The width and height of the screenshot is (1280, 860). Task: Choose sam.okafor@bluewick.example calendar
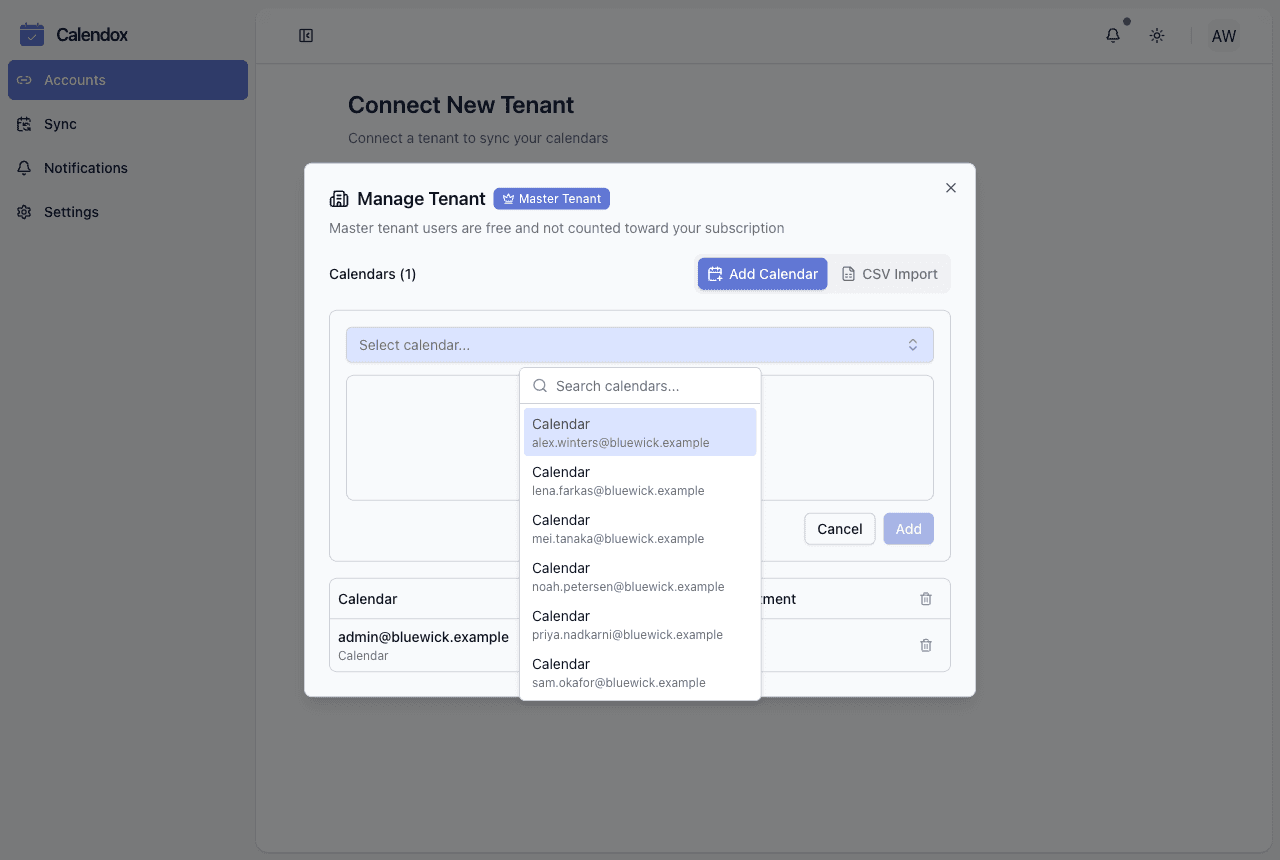[x=640, y=672]
